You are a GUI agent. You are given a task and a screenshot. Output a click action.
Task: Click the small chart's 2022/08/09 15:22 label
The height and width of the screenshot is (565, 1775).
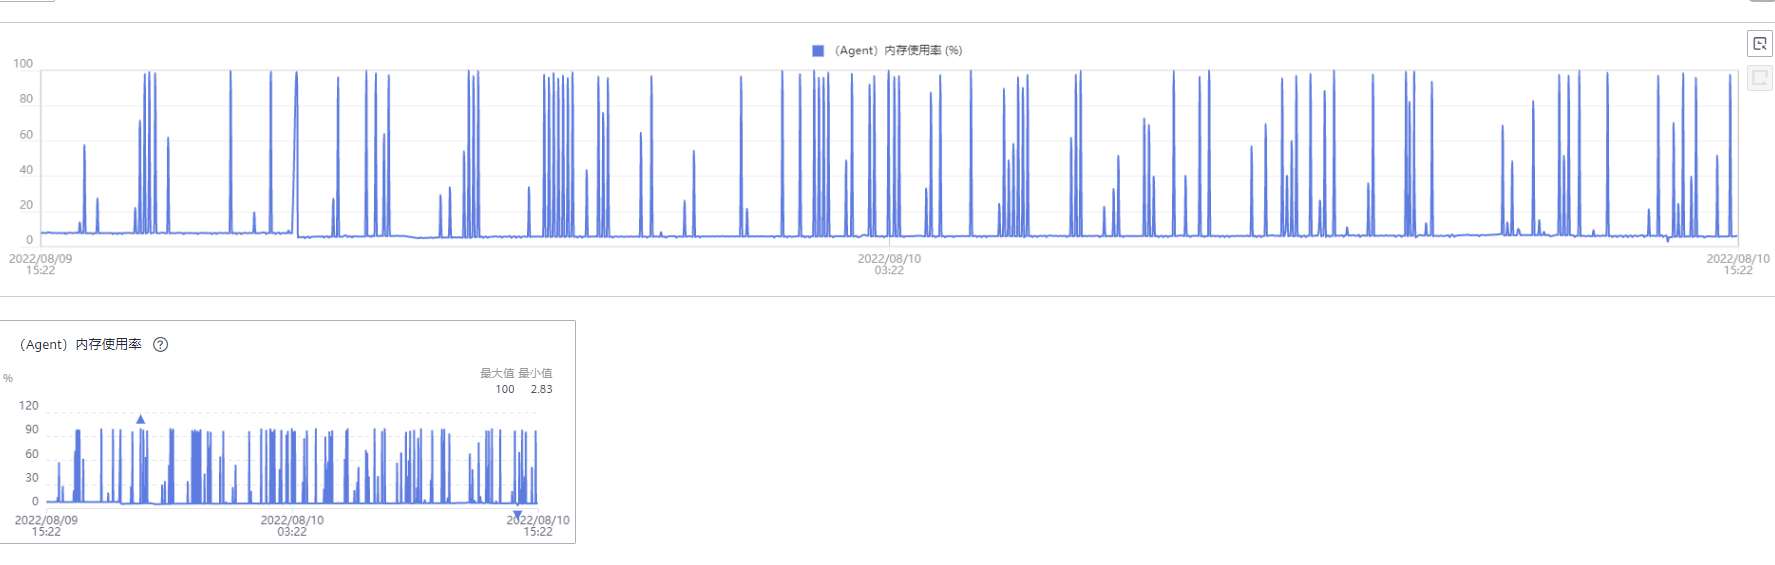pyautogui.click(x=46, y=526)
